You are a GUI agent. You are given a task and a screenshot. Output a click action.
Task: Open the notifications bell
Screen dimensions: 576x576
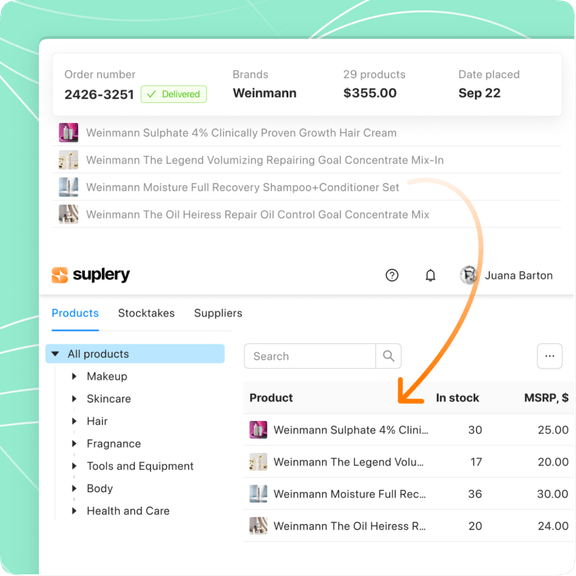coord(431,275)
